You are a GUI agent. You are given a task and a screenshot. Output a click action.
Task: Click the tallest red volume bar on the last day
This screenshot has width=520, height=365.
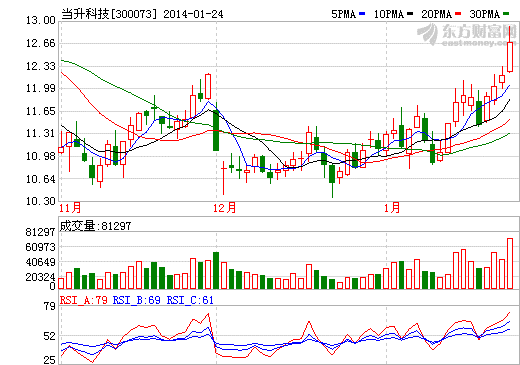pyautogui.click(x=510, y=263)
